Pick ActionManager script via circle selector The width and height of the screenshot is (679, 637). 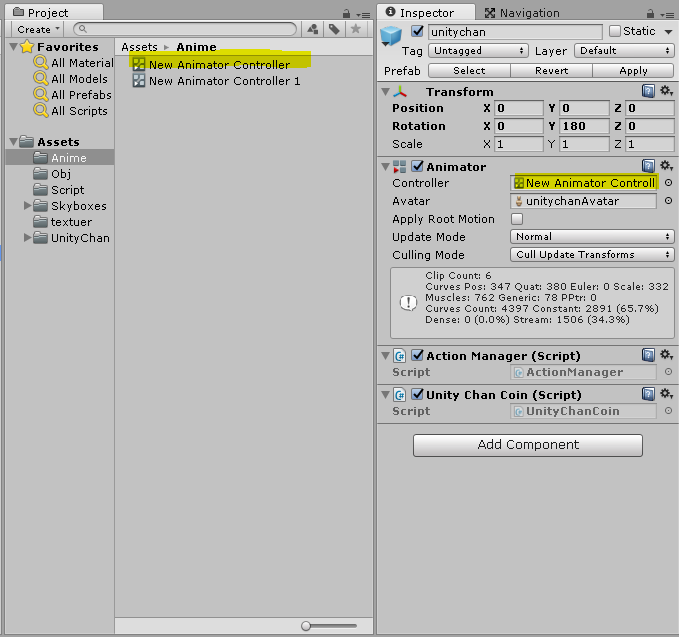pos(668,372)
